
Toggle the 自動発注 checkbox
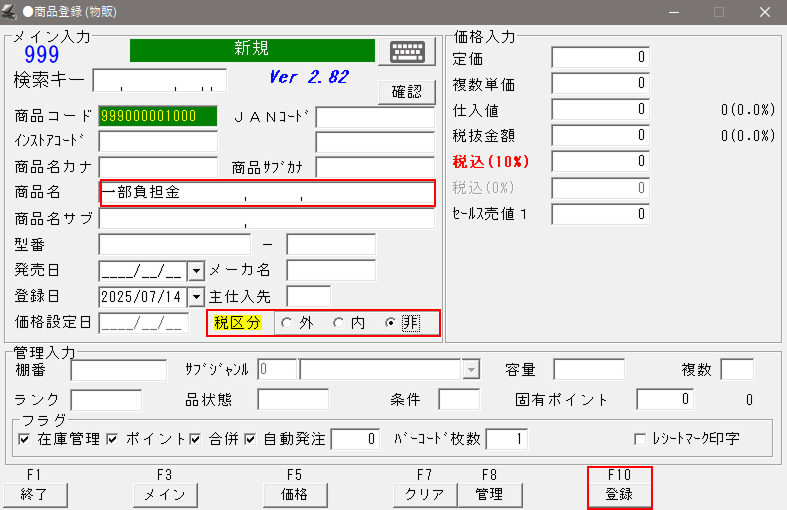(250, 439)
